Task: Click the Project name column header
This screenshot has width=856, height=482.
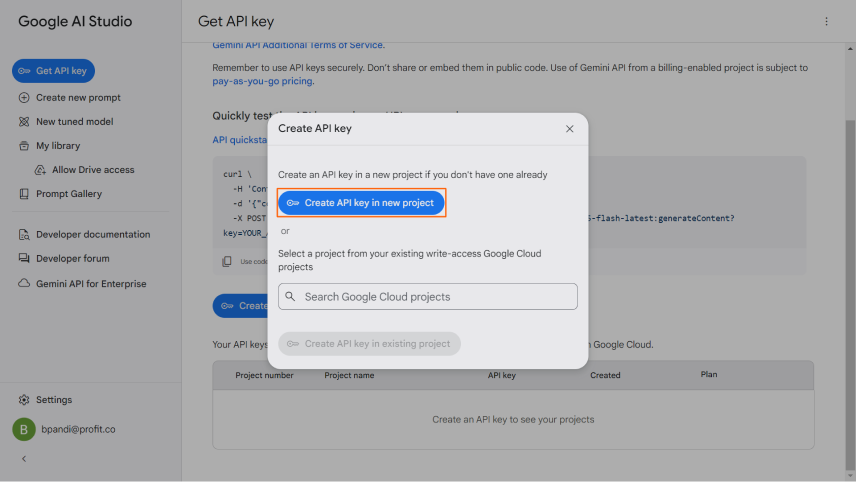Action: point(349,375)
